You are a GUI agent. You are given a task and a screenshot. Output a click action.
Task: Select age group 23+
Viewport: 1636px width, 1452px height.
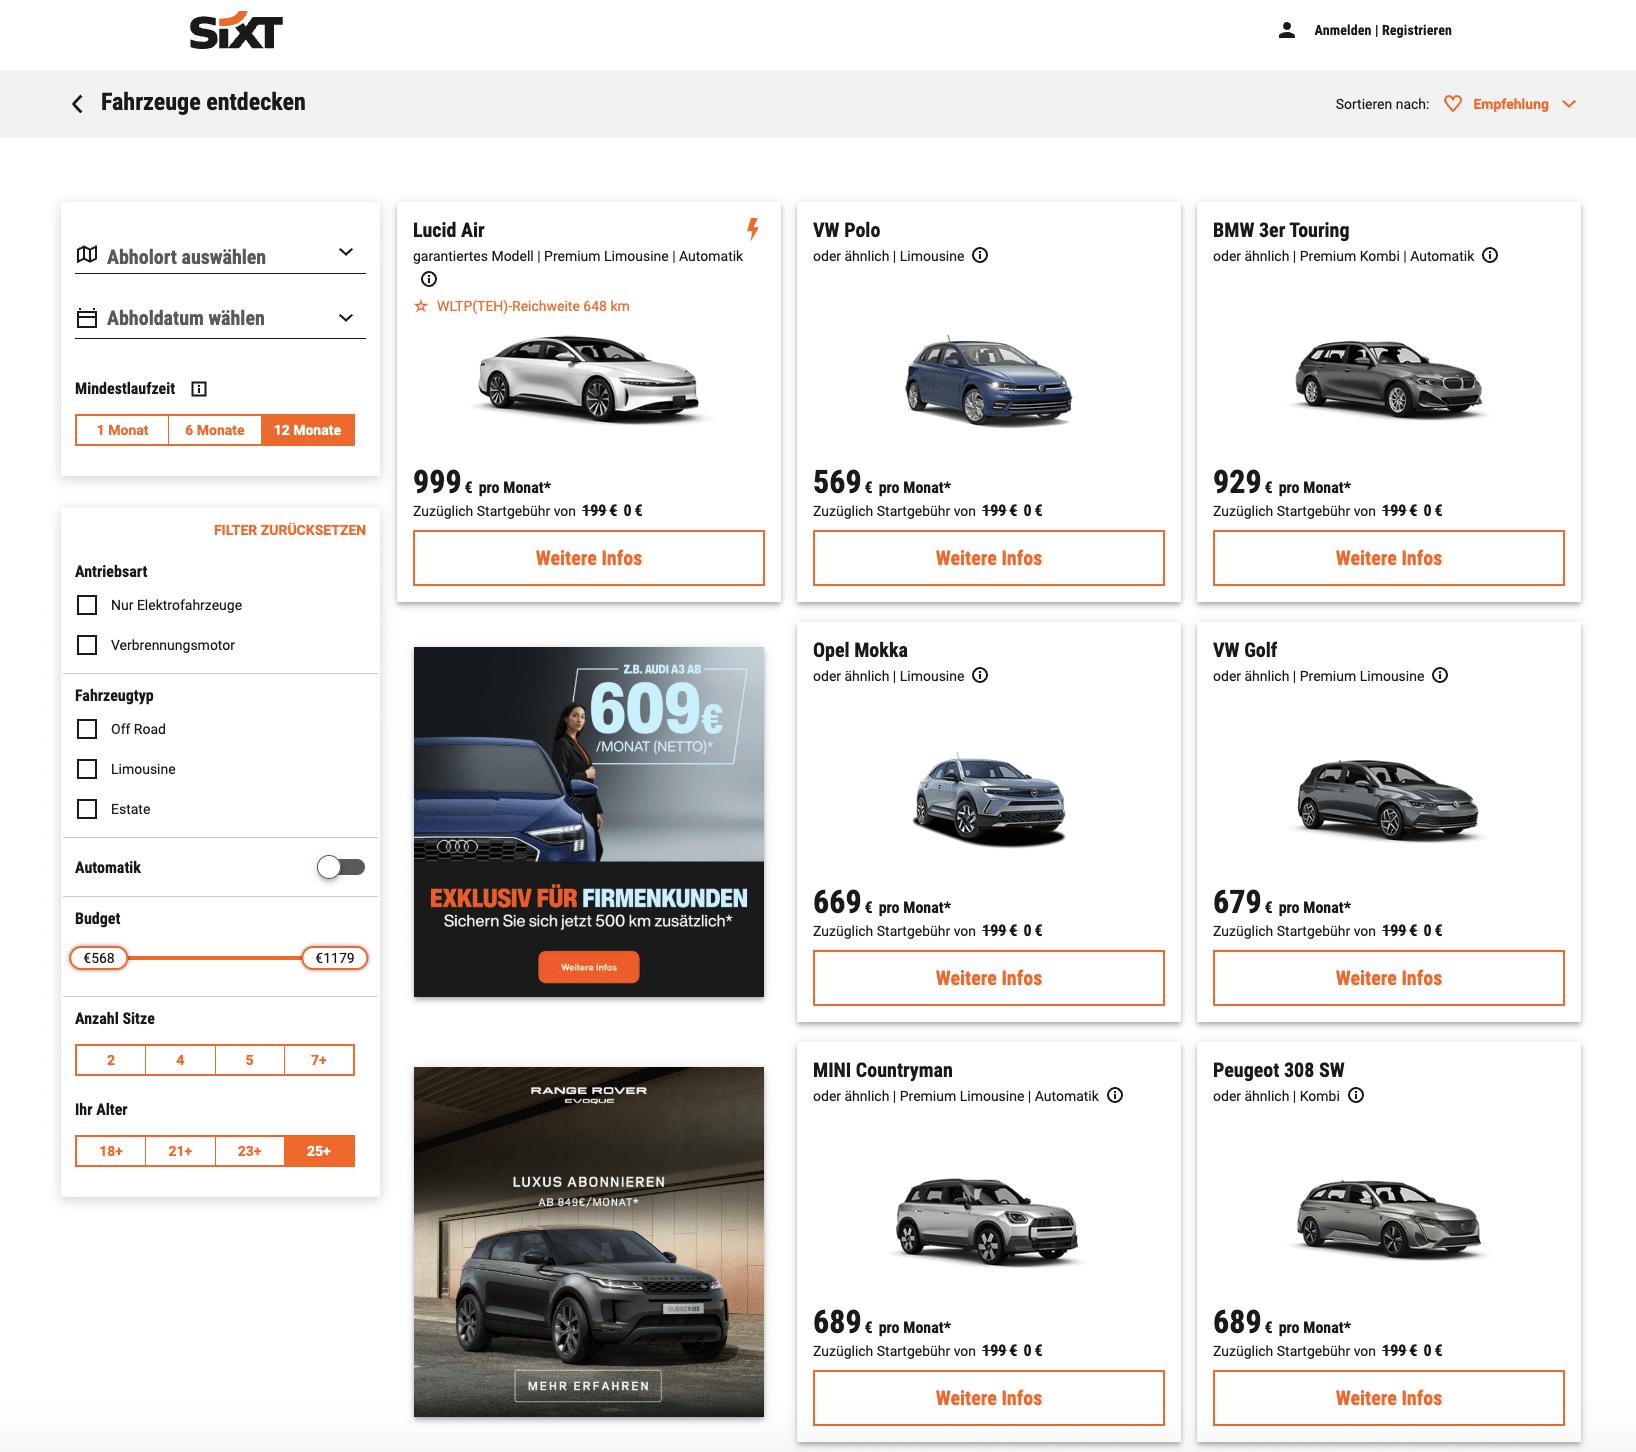(x=250, y=1151)
